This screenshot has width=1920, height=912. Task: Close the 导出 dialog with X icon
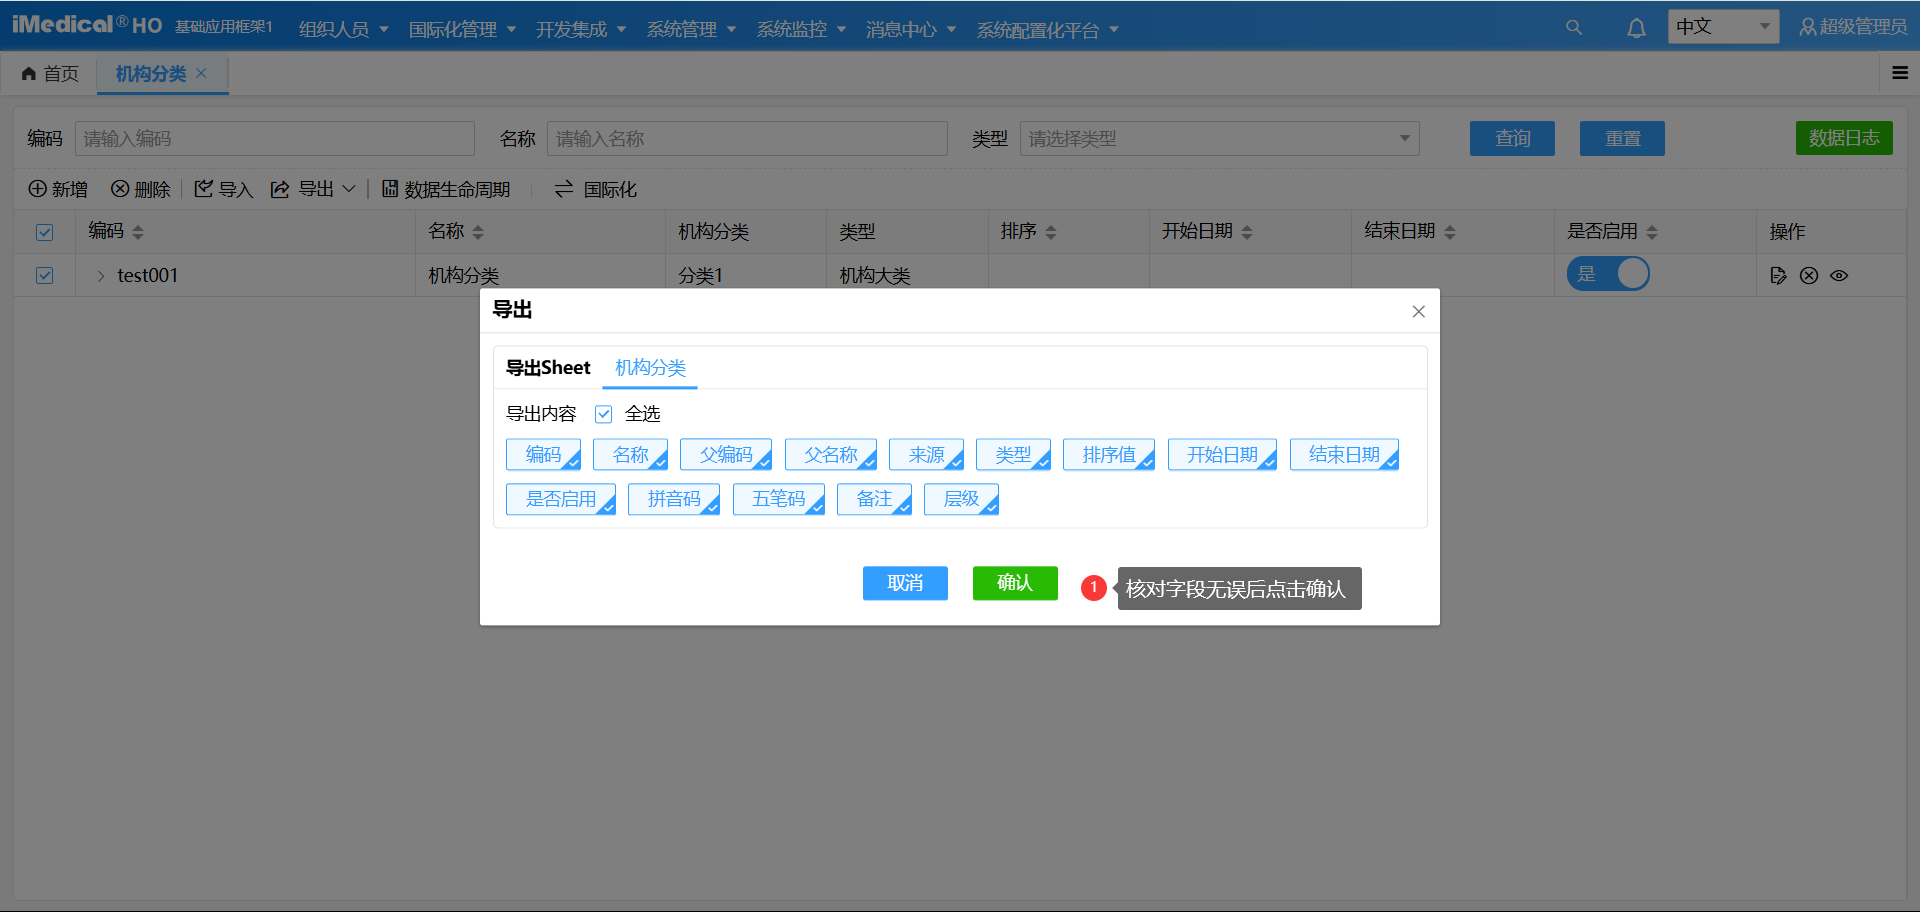coord(1418,312)
